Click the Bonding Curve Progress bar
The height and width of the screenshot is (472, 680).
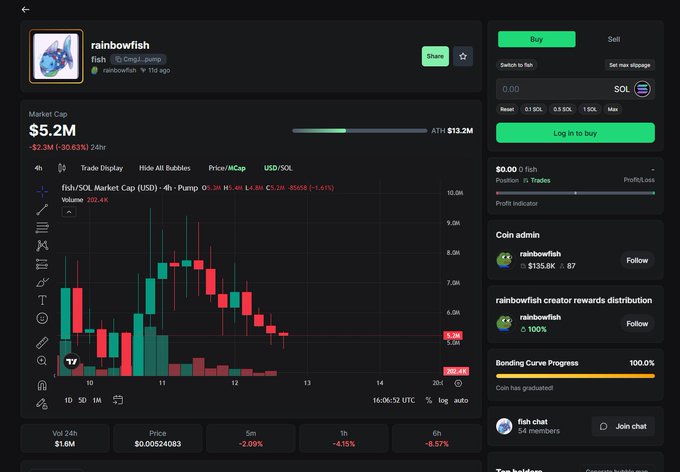tap(575, 376)
